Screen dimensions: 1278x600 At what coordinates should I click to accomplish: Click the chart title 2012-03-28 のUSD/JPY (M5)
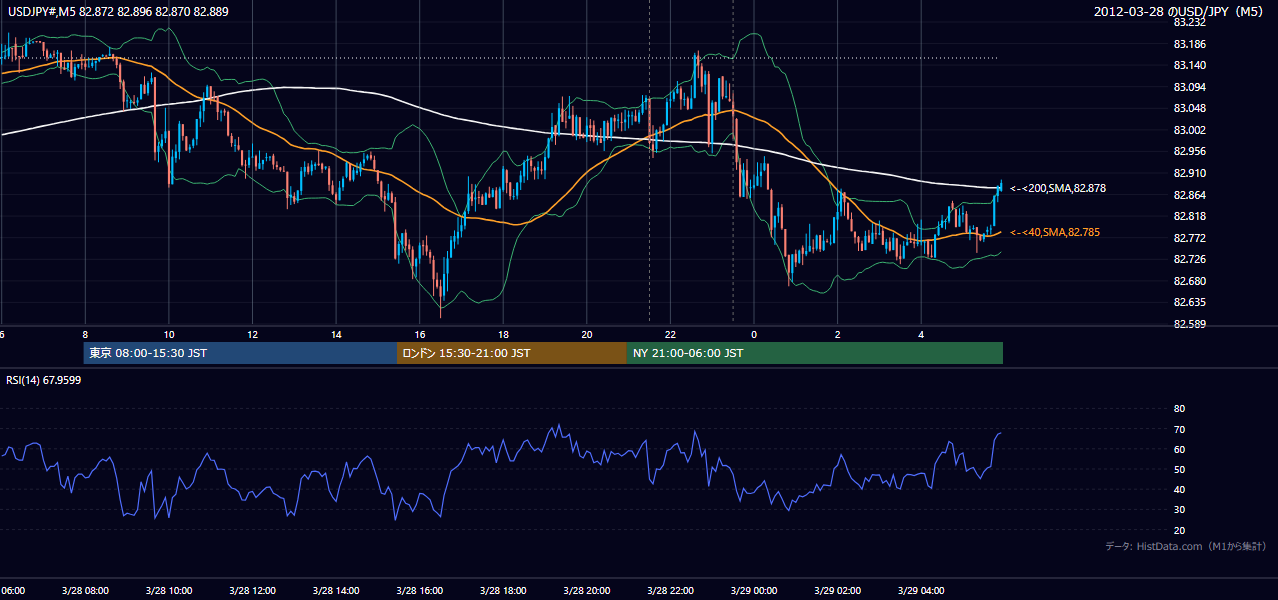[1179, 11]
